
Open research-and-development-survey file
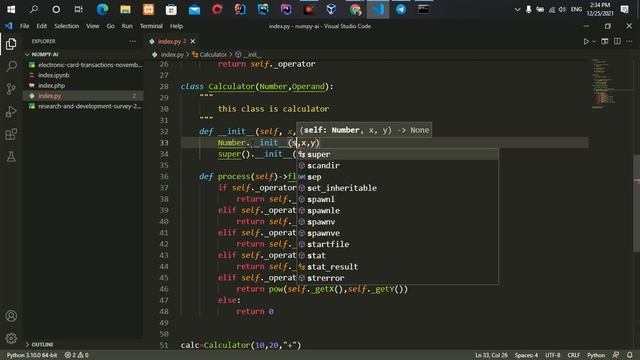click(x=83, y=106)
